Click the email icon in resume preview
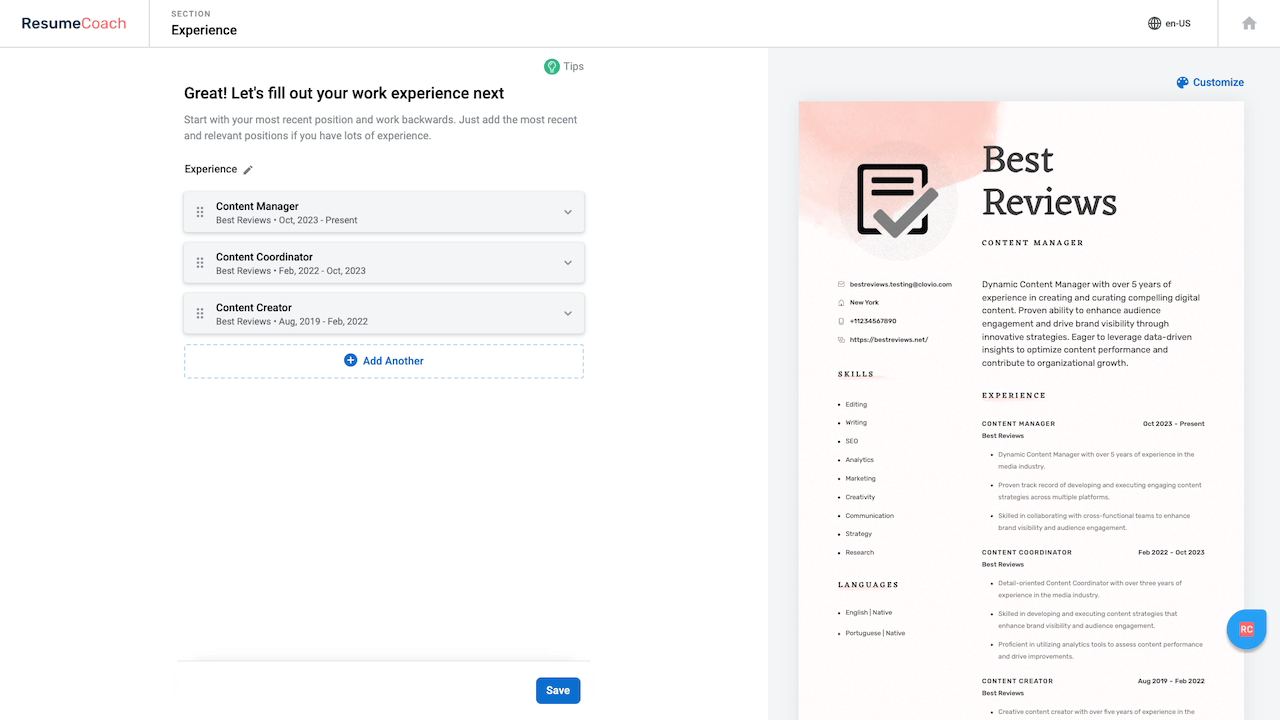 click(x=841, y=284)
